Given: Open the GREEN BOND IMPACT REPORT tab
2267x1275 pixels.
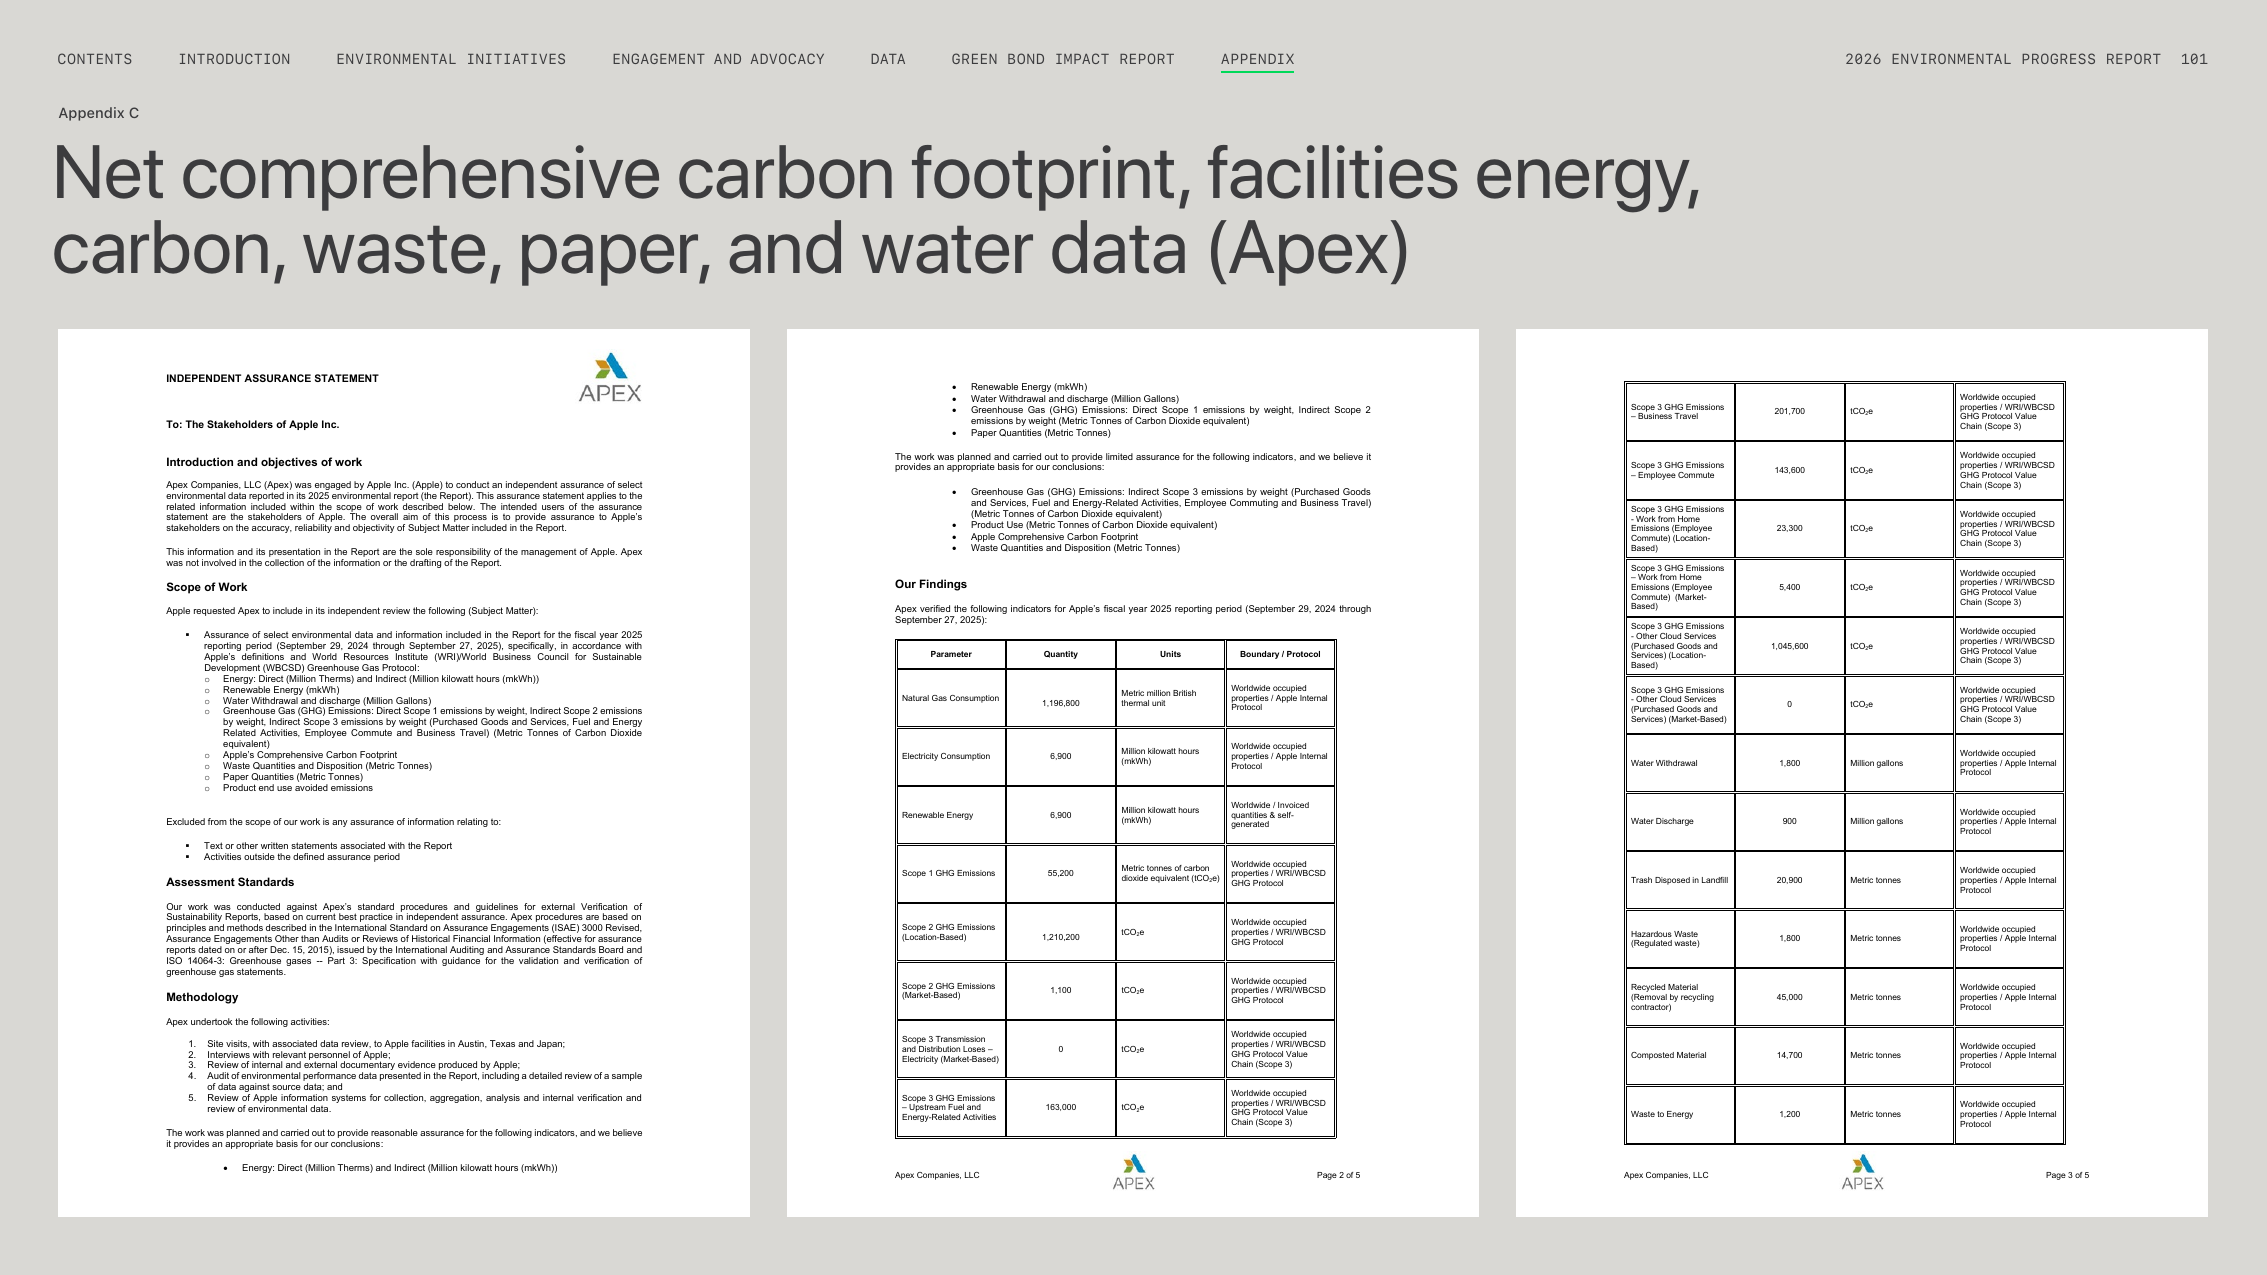Looking at the screenshot, I should 1063,59.
